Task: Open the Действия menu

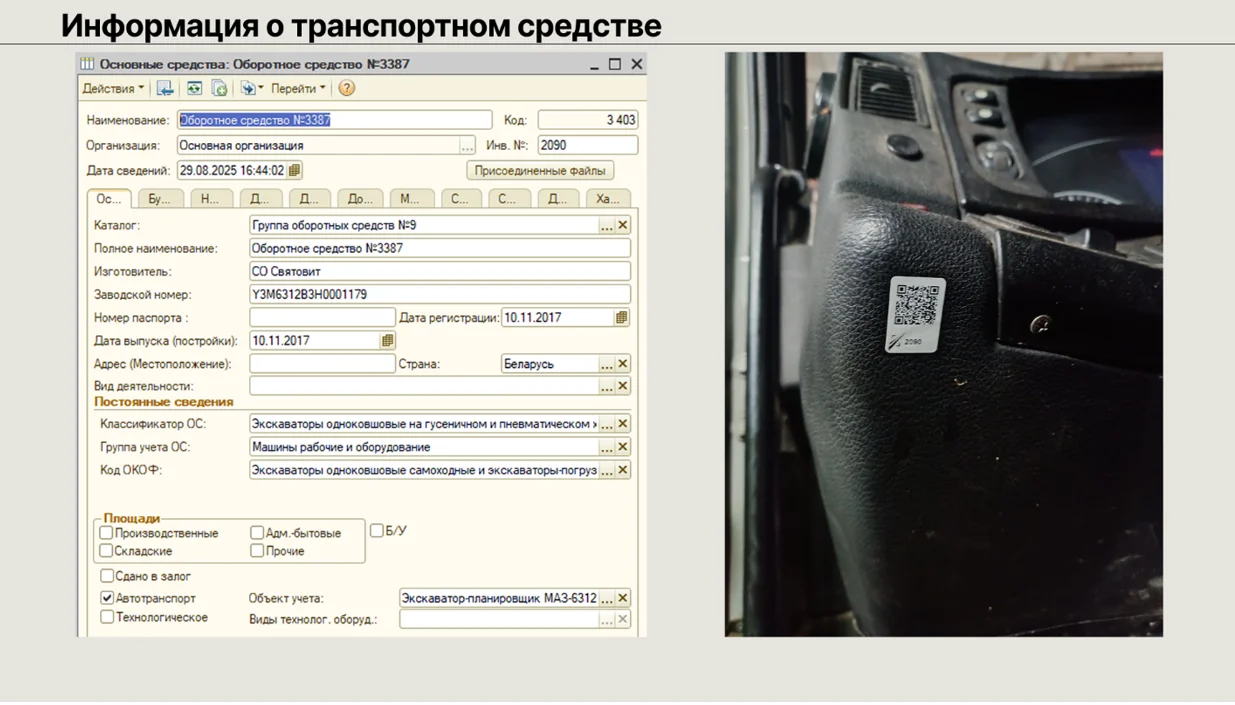Action: 110,89
